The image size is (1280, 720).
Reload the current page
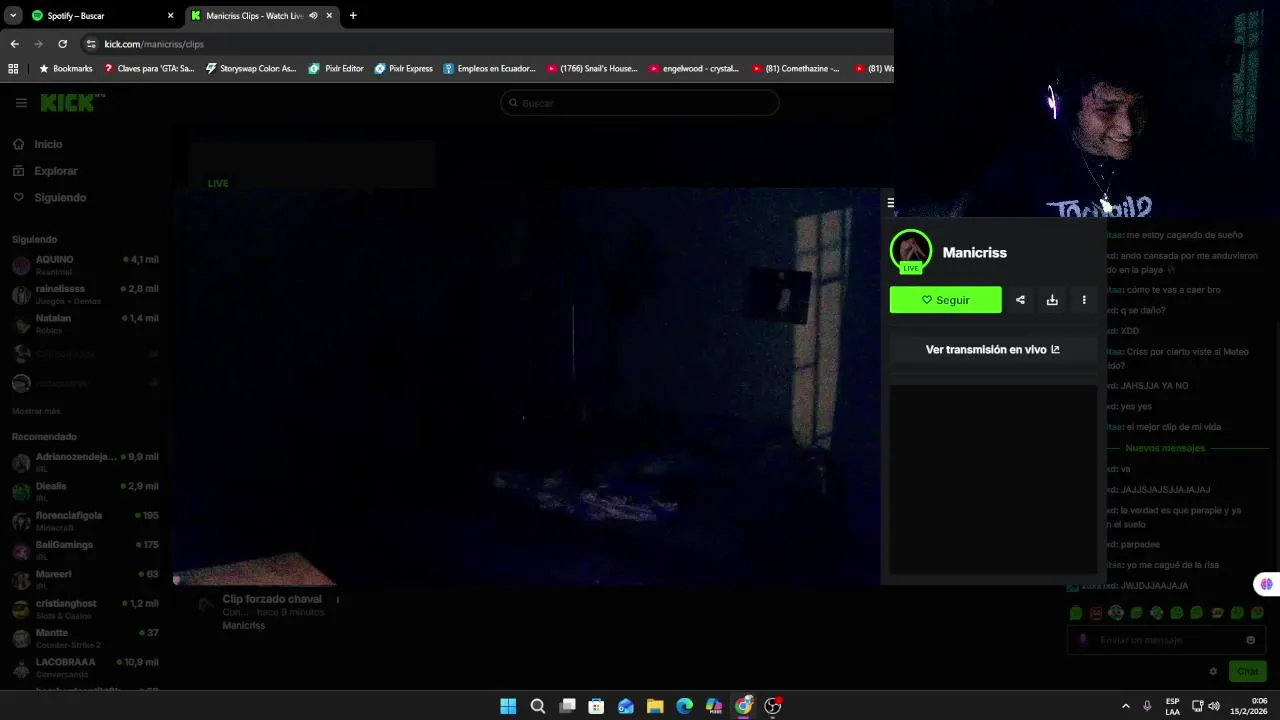(x=62, y=44)
